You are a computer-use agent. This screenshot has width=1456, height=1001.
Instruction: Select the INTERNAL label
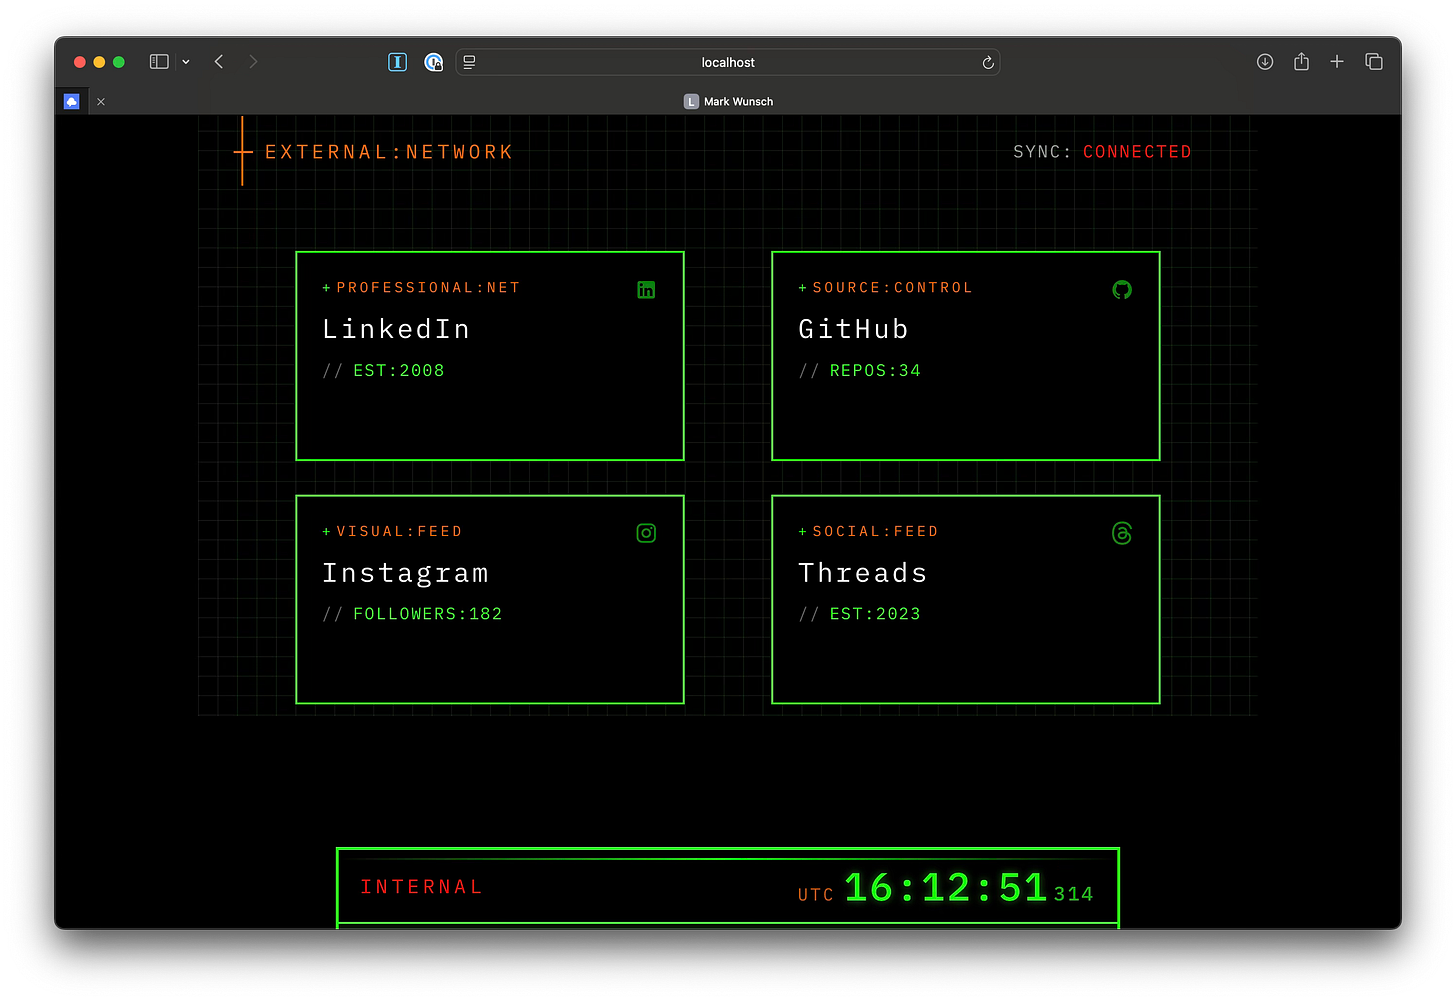pos(421,887)
